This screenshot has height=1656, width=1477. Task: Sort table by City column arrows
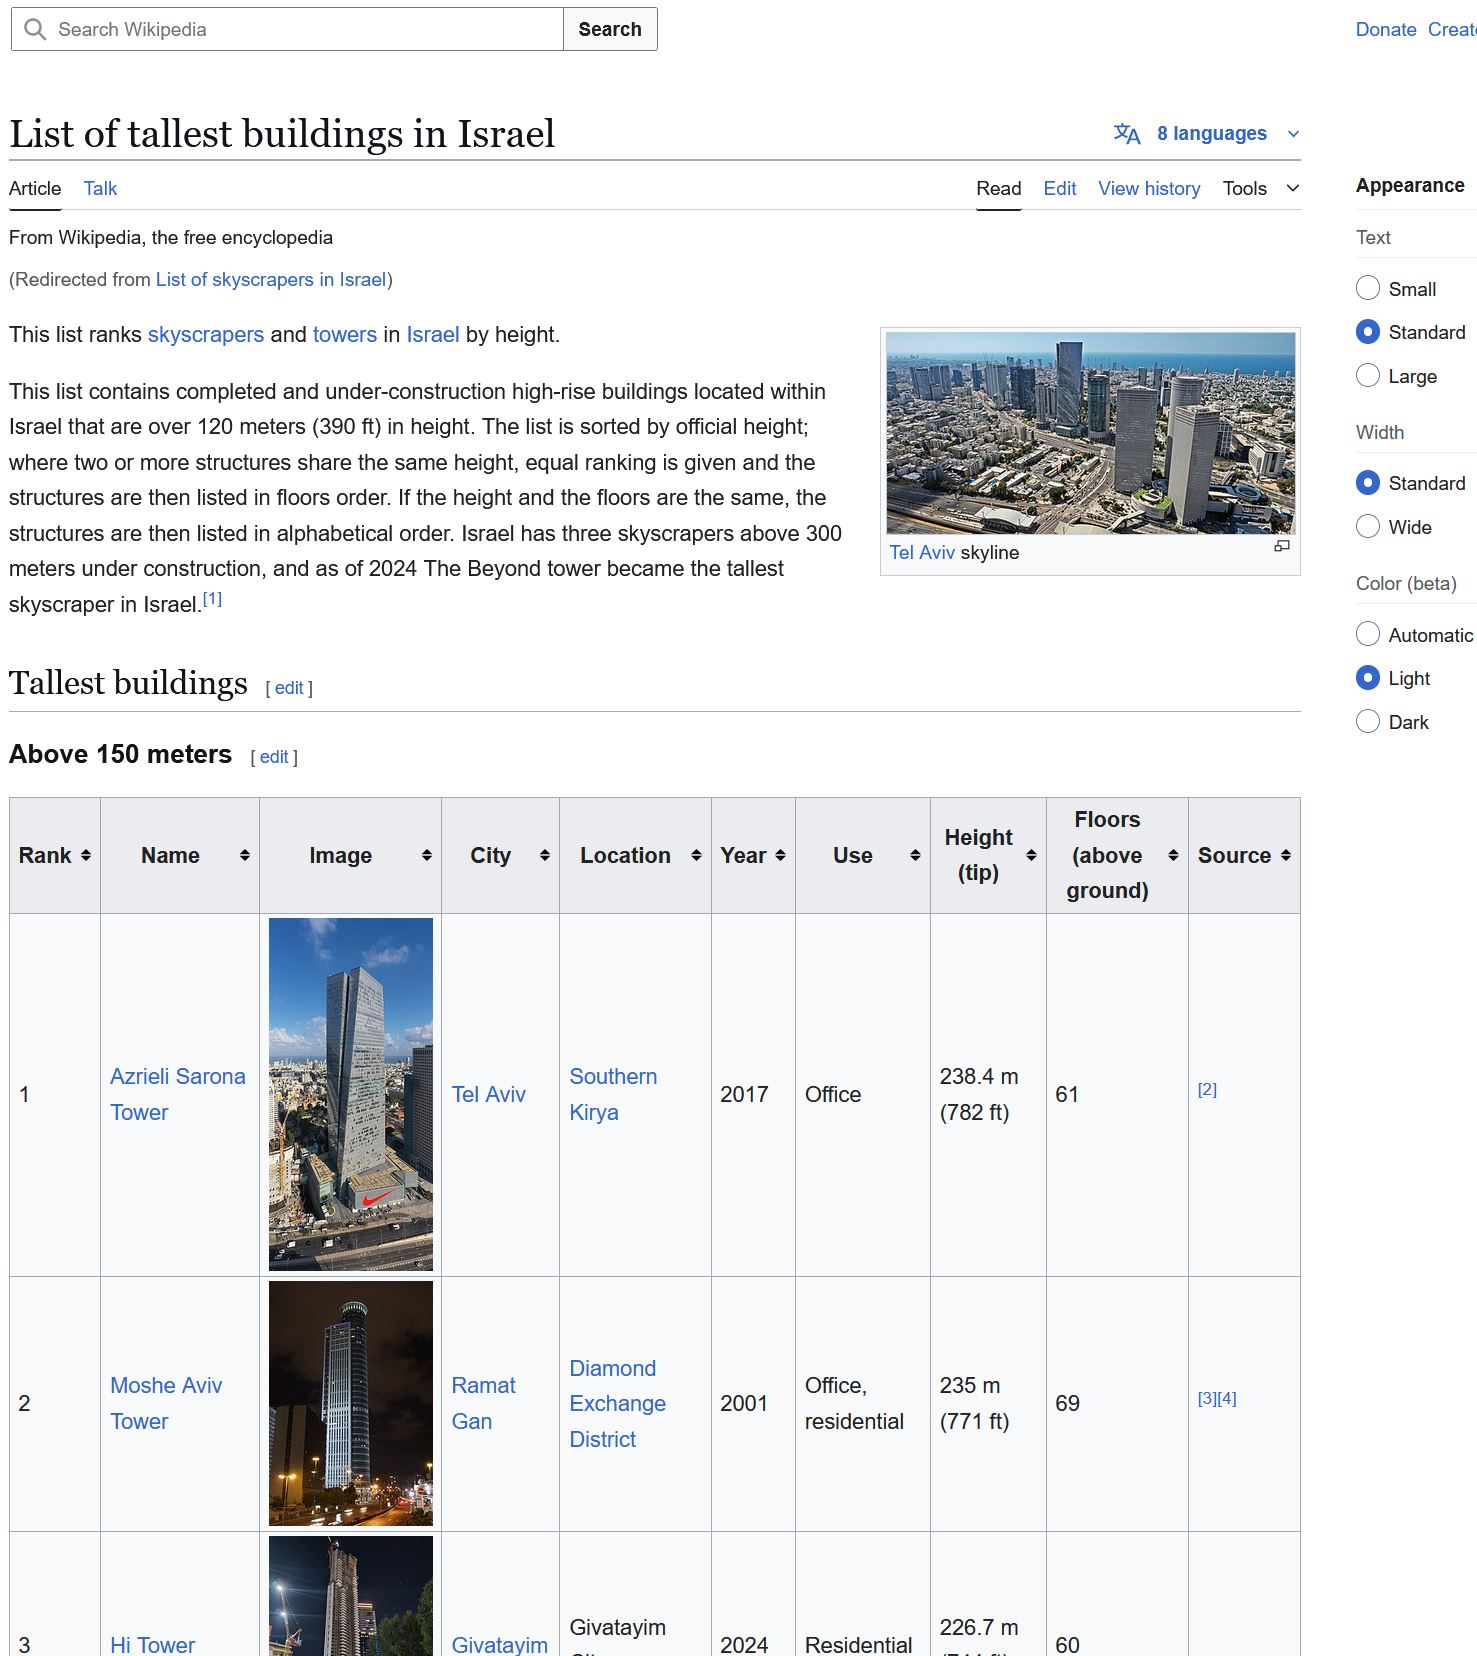pyautogui.click(x=545, y=855)
